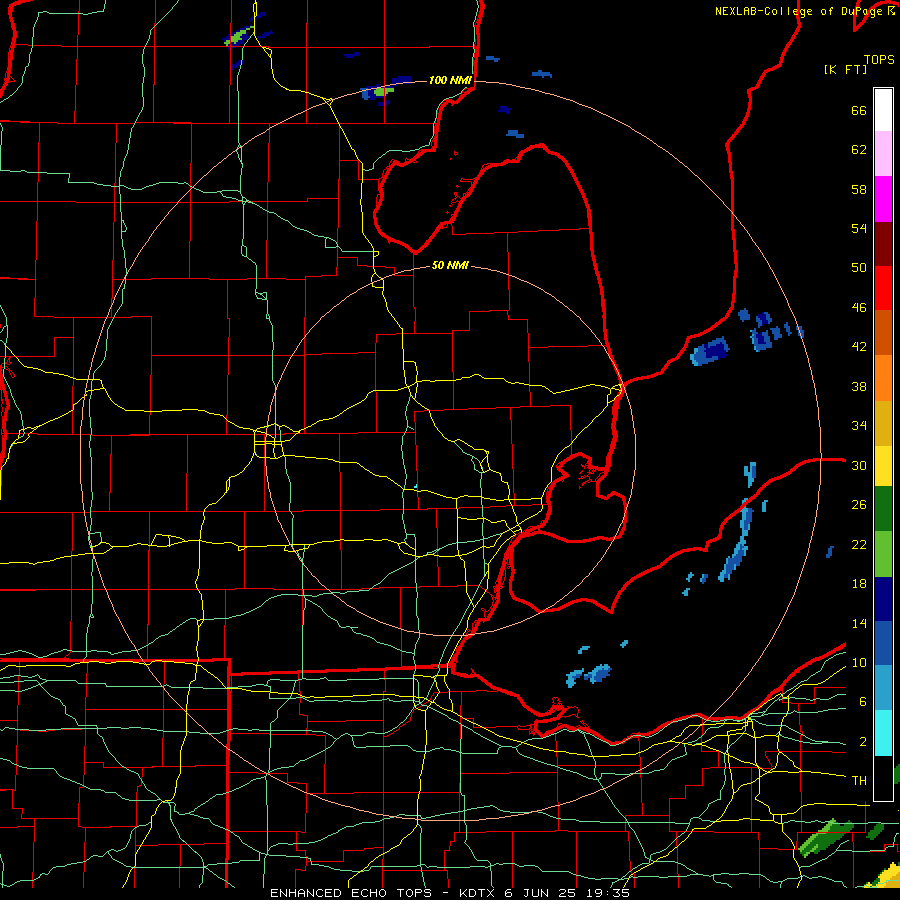This screenshot has height=900, width=900.
Task: Click the 'NEXLAB-College of DuPage' header text
Action: (800, 11)
